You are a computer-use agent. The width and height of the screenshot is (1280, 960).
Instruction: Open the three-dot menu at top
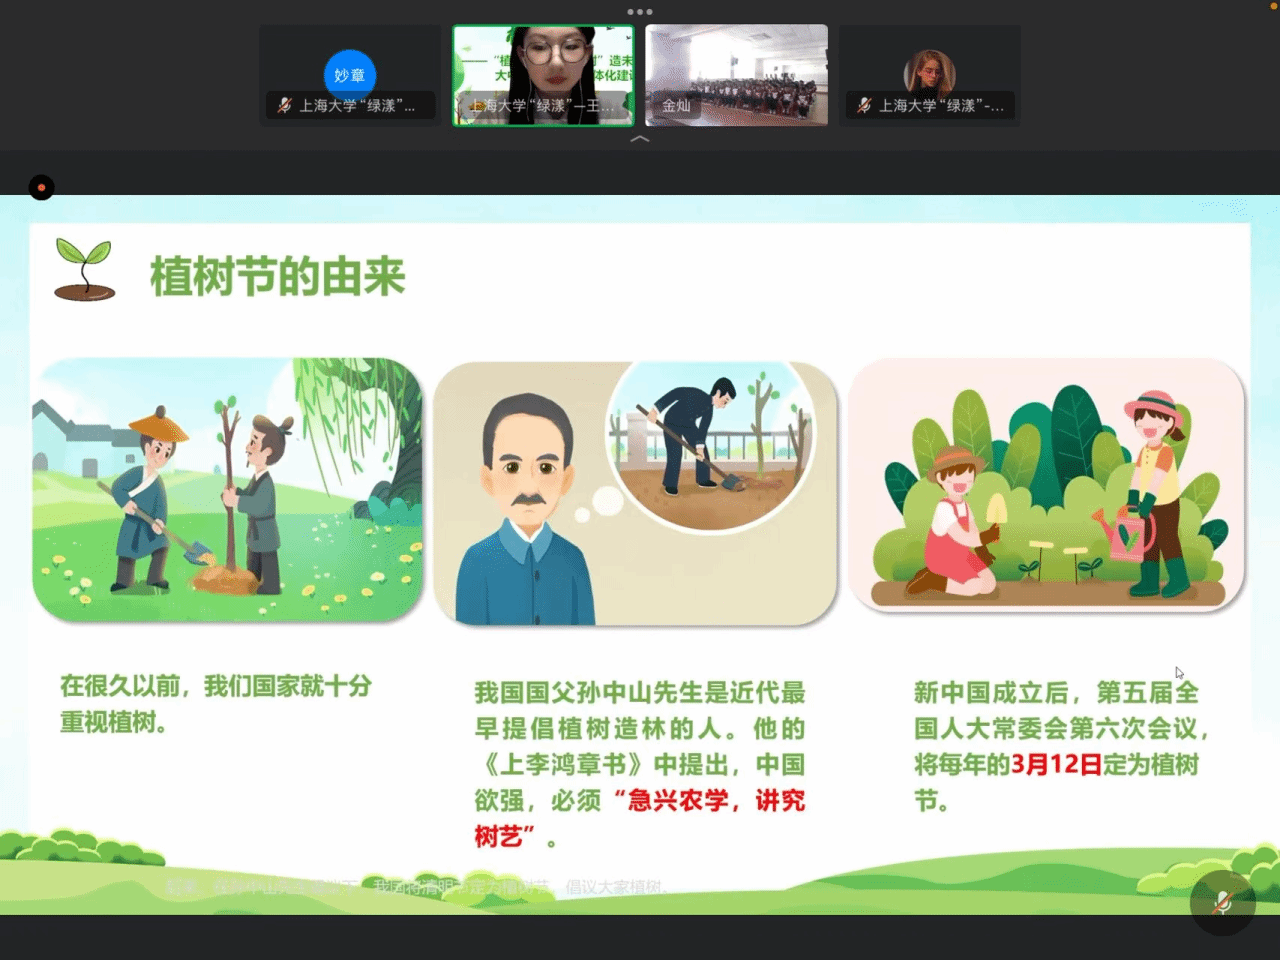[640, 12]
